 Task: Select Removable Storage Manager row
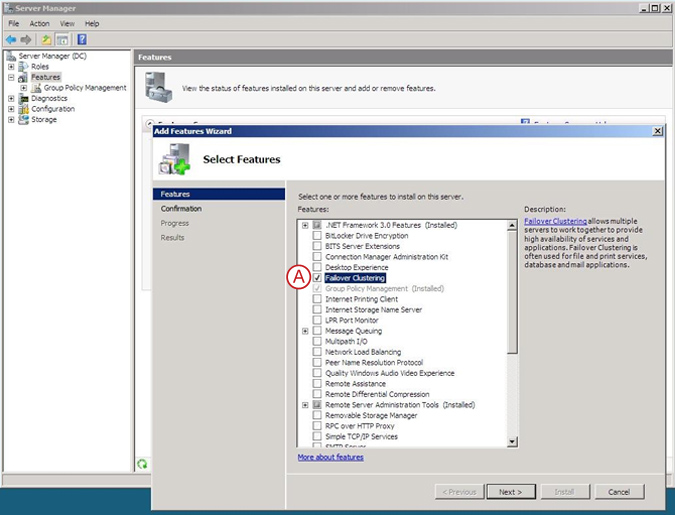pos(371,416)
